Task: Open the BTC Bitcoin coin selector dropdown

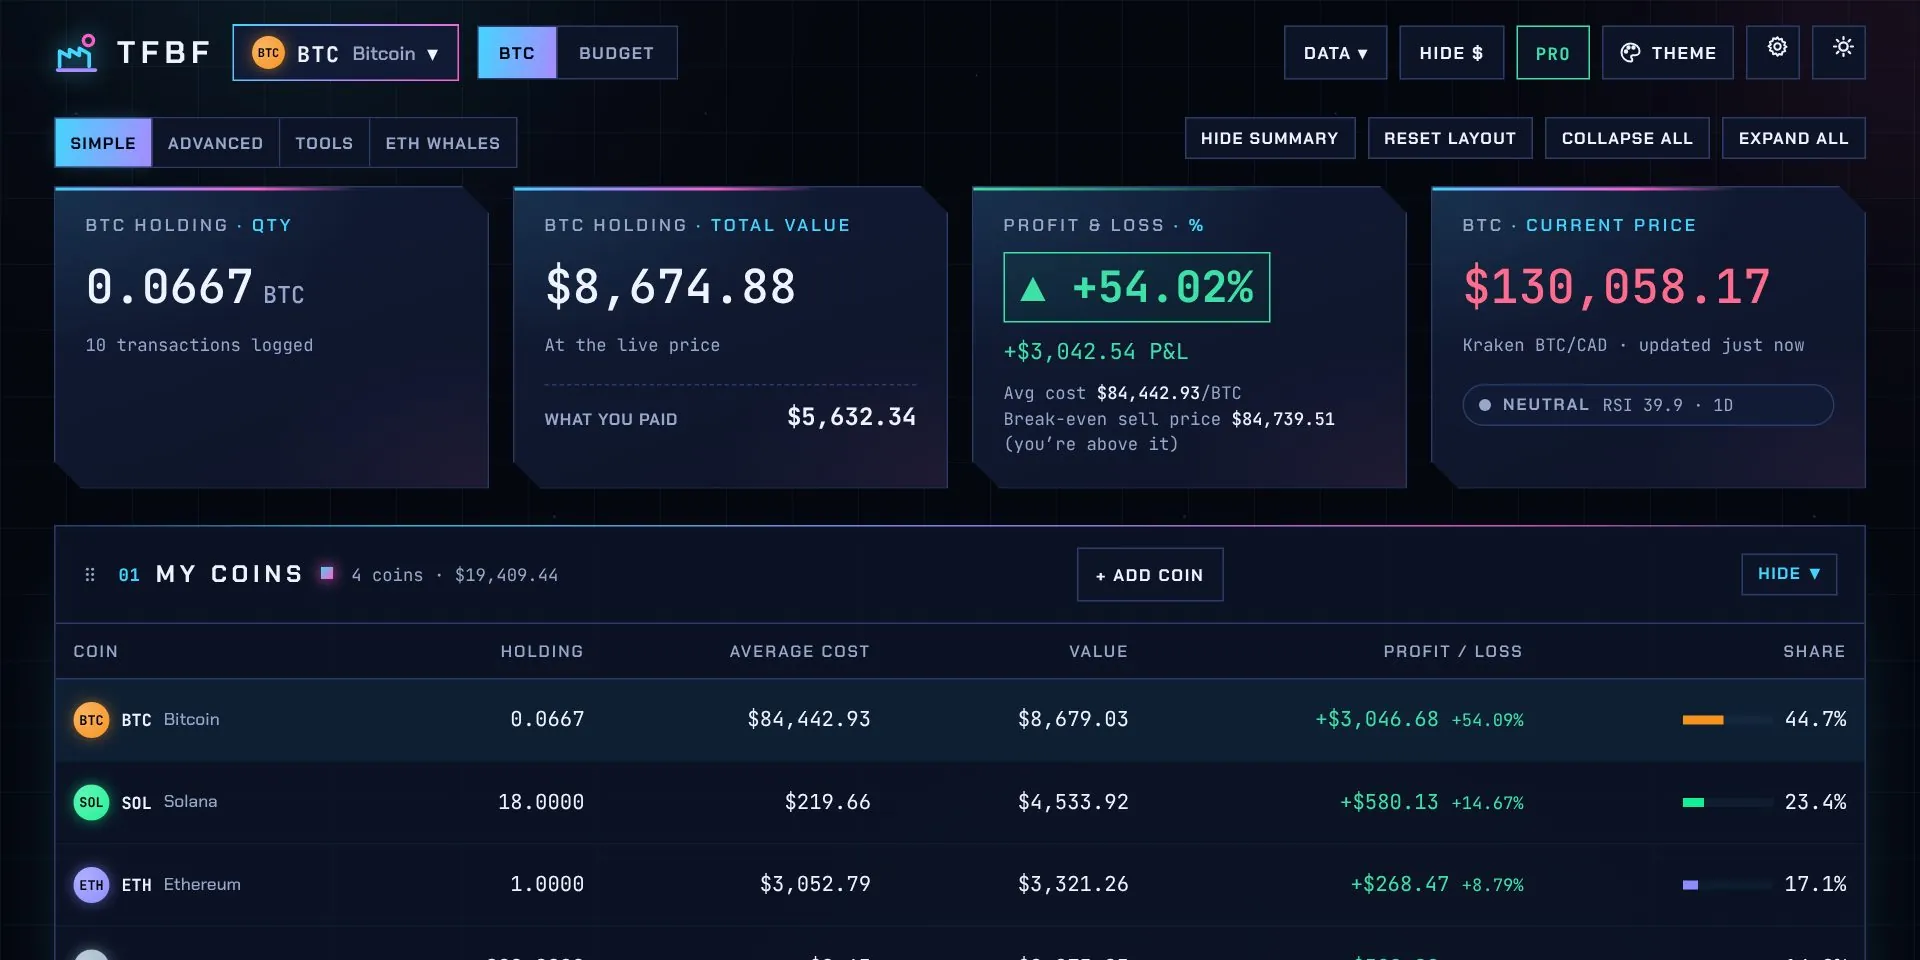Action: pos(345,53)
